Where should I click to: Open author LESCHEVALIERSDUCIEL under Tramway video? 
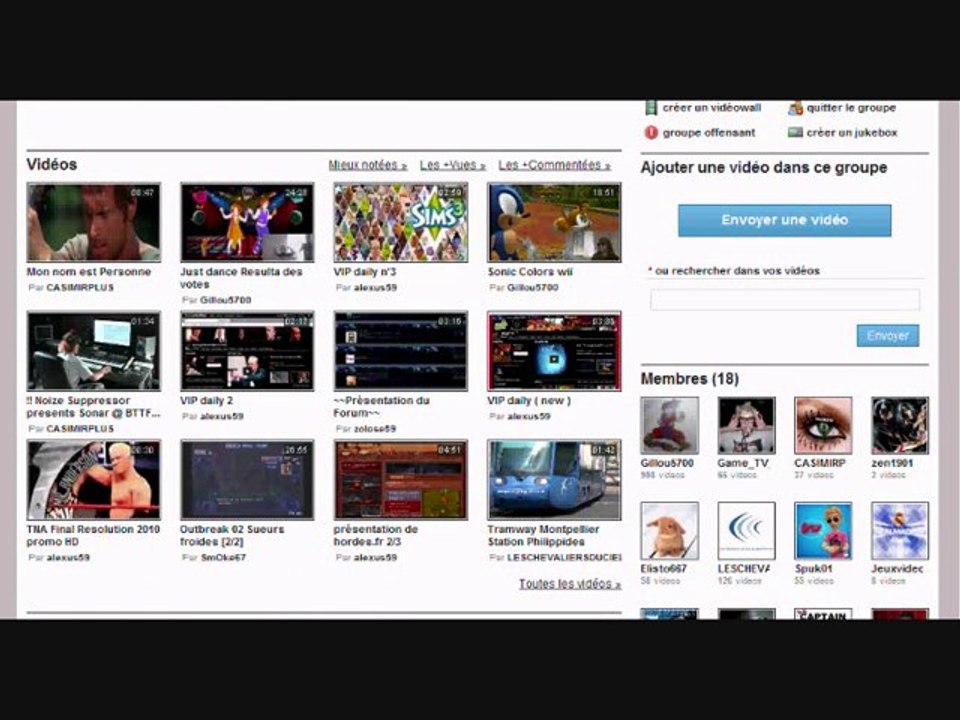(564, 558)
